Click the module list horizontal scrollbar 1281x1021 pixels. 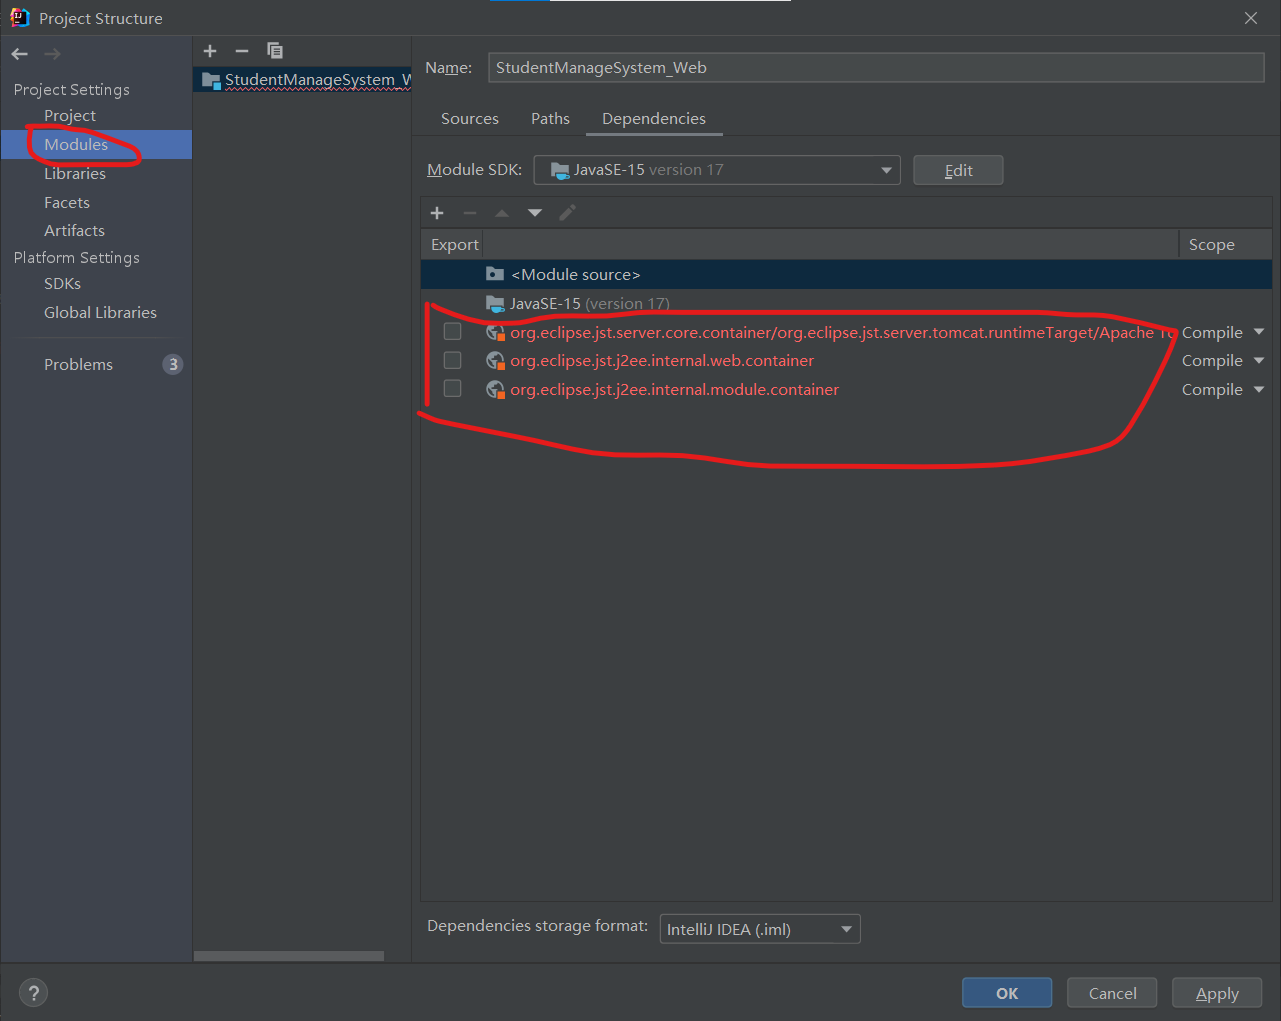tap(289, 956)
